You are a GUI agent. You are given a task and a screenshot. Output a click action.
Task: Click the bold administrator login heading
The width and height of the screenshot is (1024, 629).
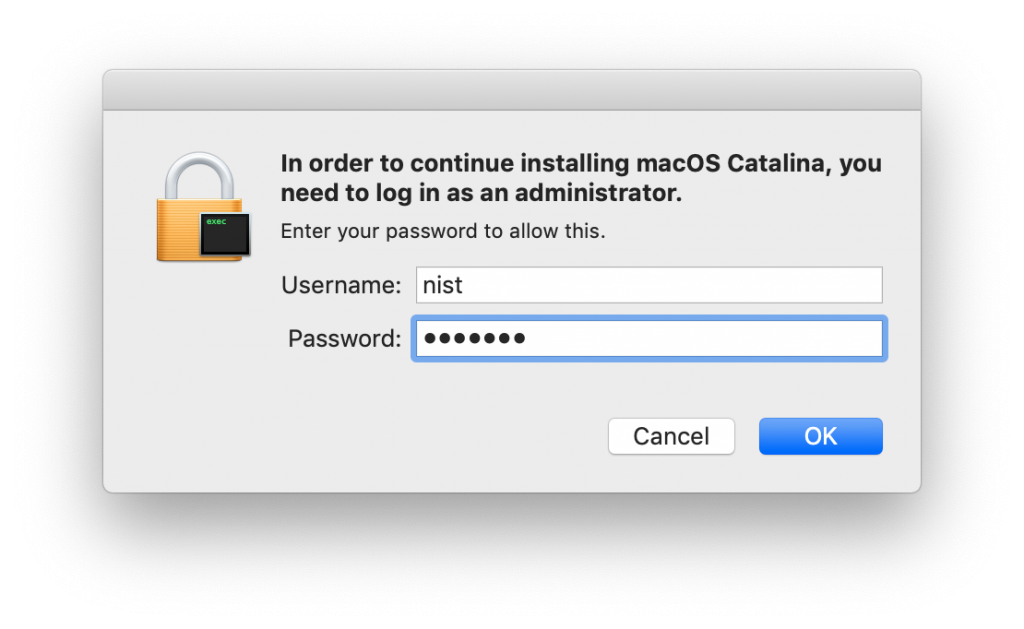pyautogui.click(x=580, y=178)
